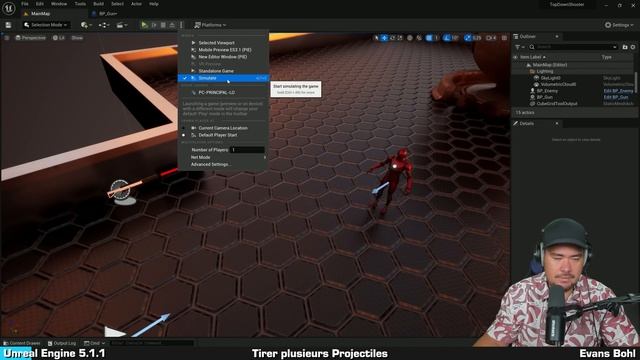
Task: Click the Number of Players field
Action: [247, 150]
